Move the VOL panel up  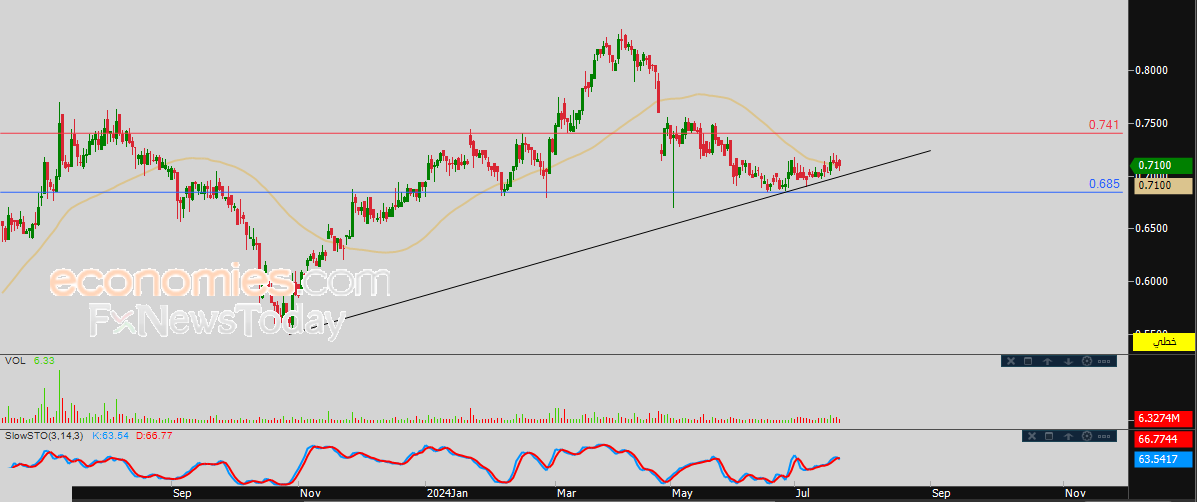click(1047, 362)
